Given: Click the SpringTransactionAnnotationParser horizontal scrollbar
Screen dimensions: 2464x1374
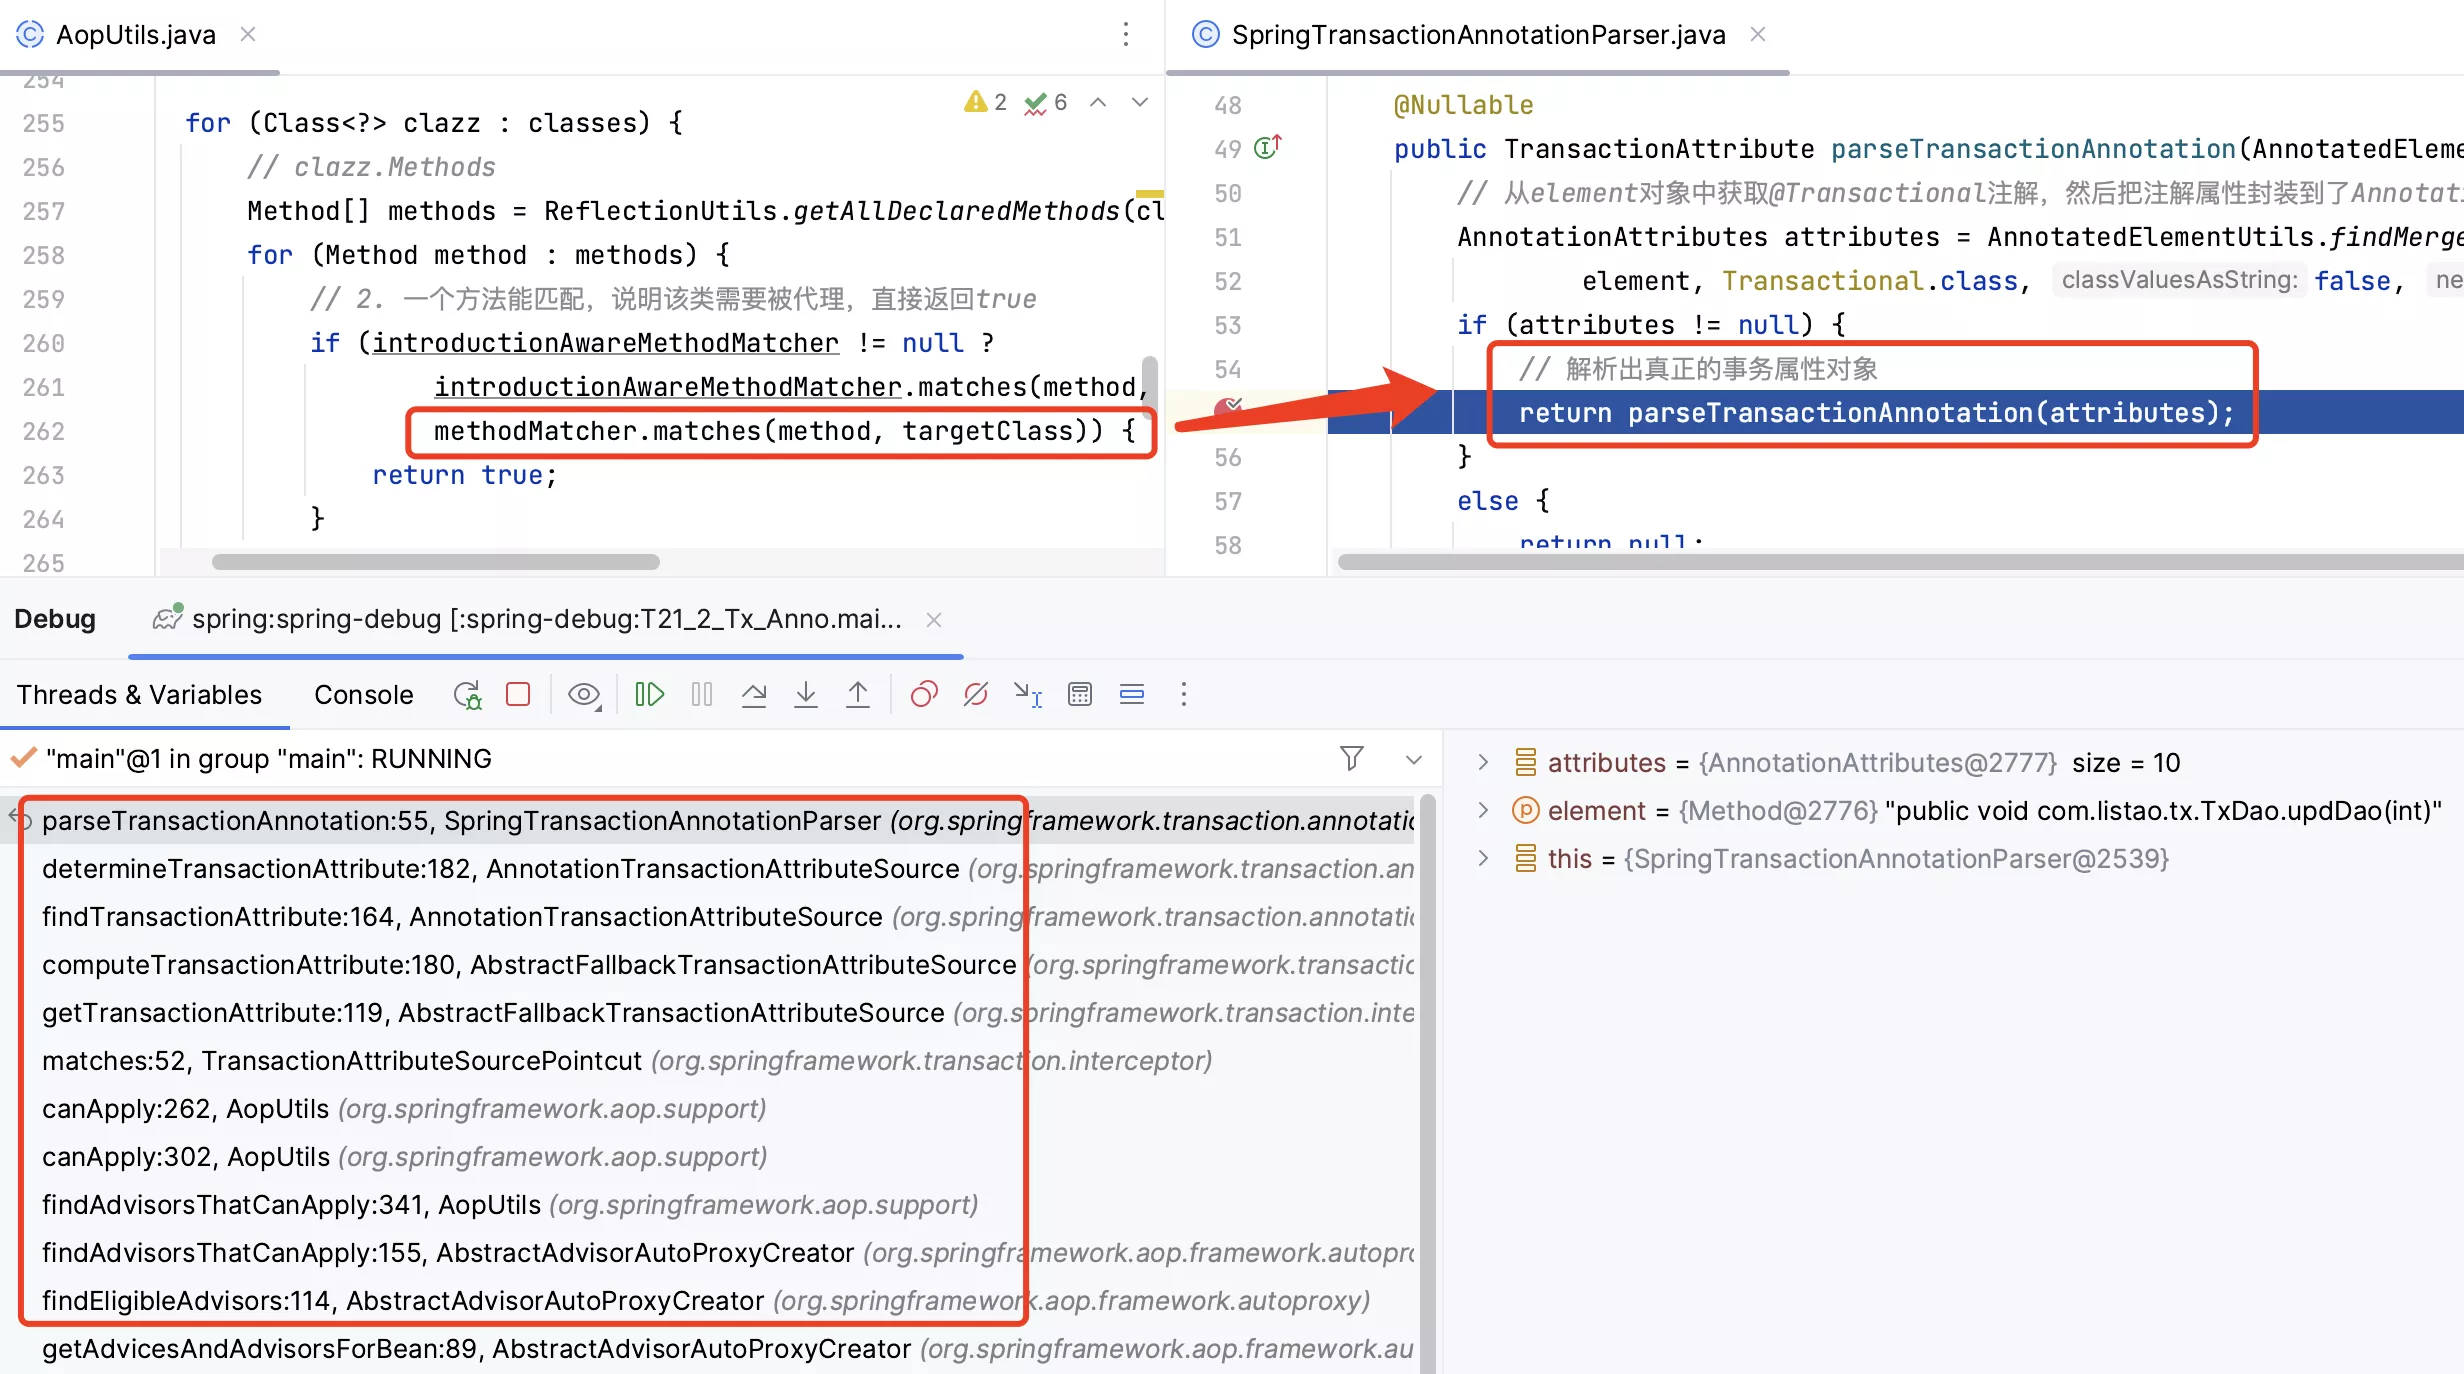Looking at the screenshot, I should pos(1900,562).
